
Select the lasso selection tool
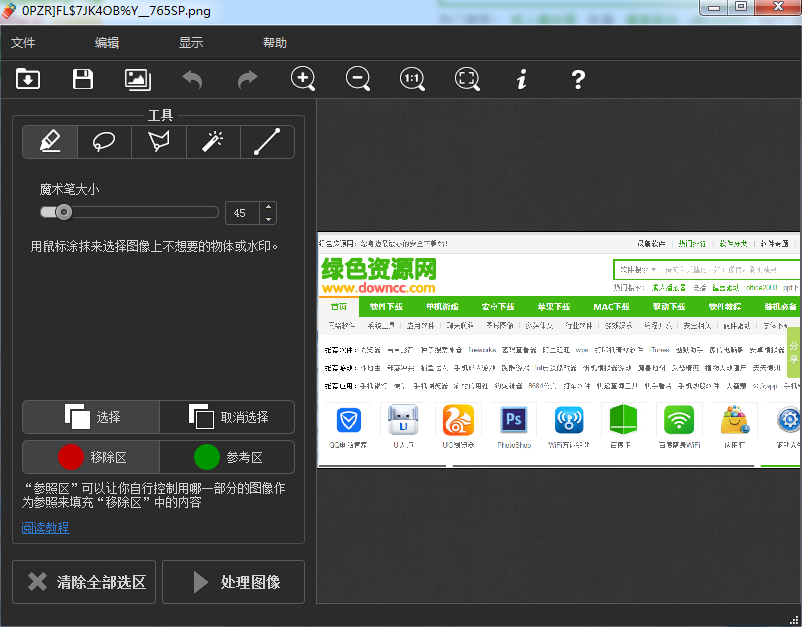tap(103, 141)
